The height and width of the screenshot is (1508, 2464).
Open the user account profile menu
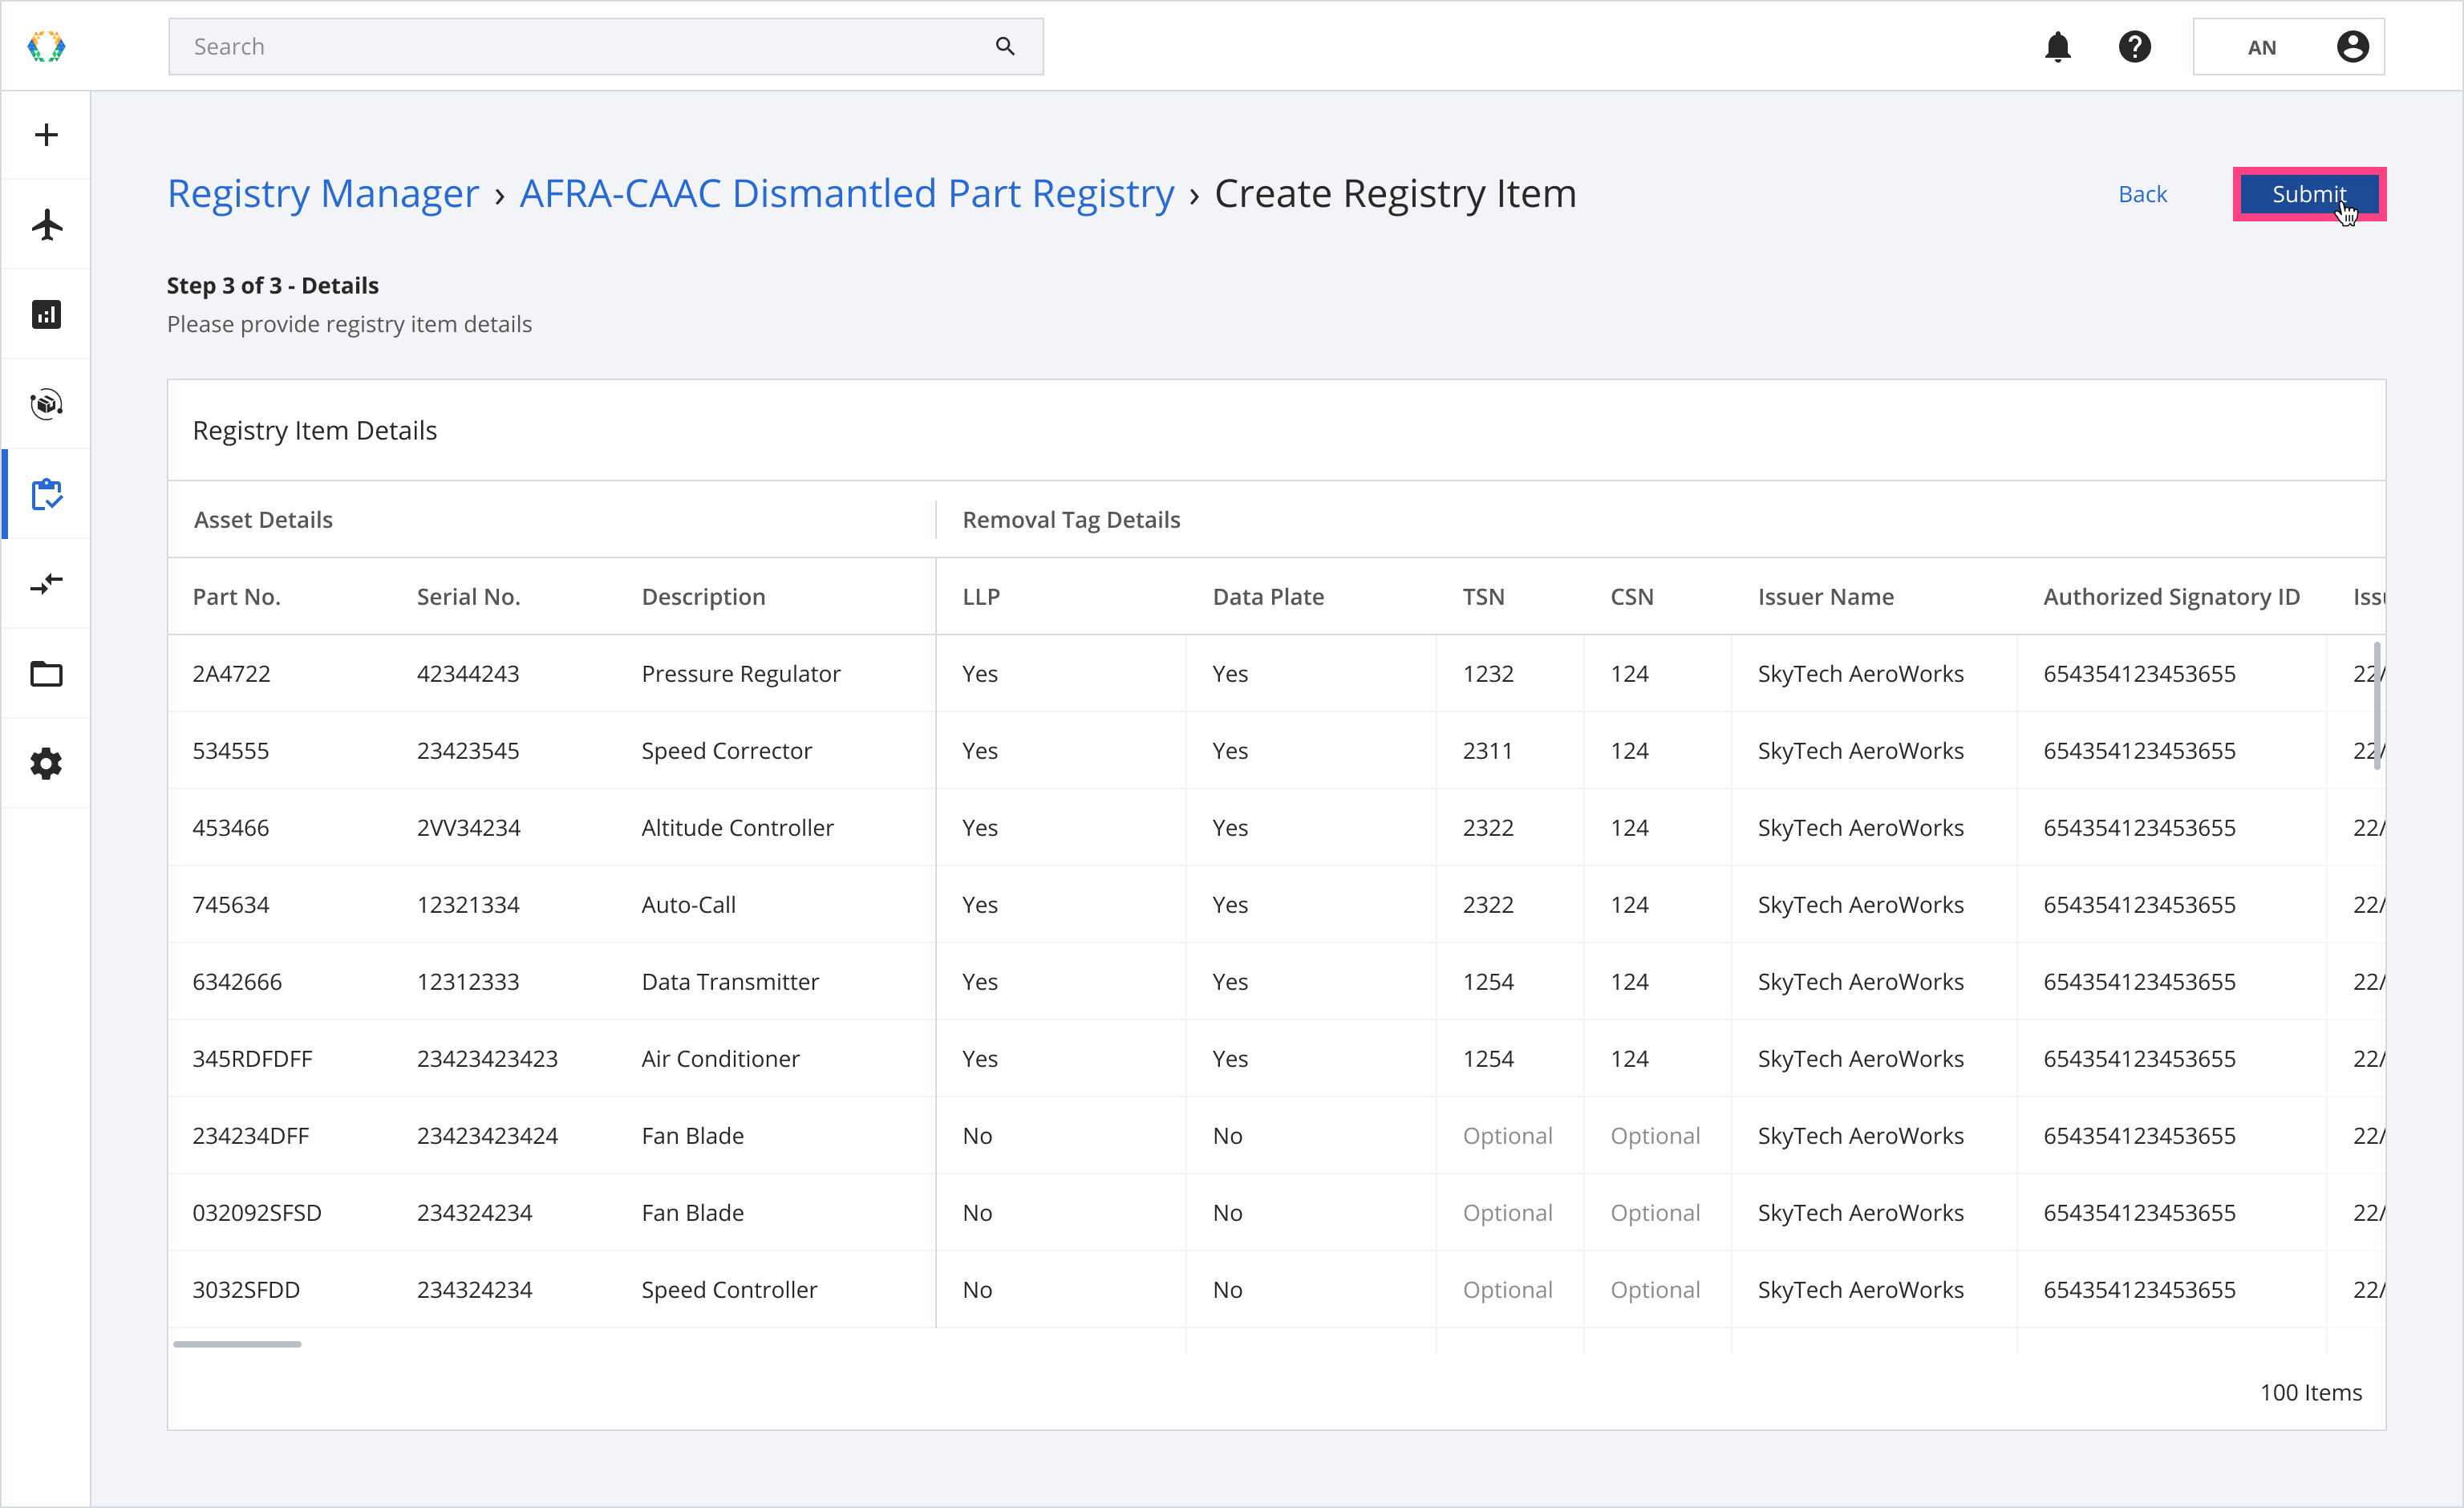[x=2351, y=47]
